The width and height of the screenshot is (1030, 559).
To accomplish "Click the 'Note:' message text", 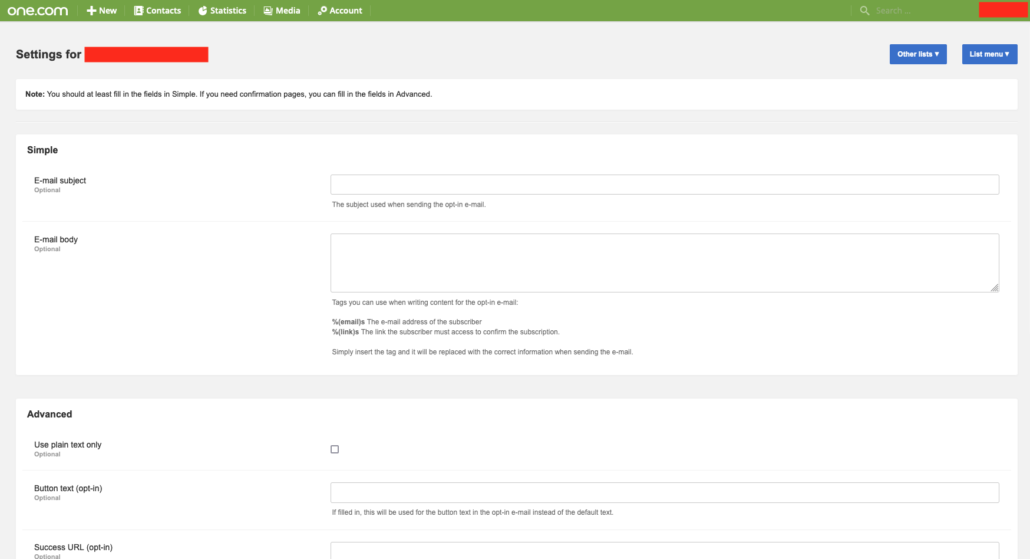I will pyautogui.click(x=229, y=94).
